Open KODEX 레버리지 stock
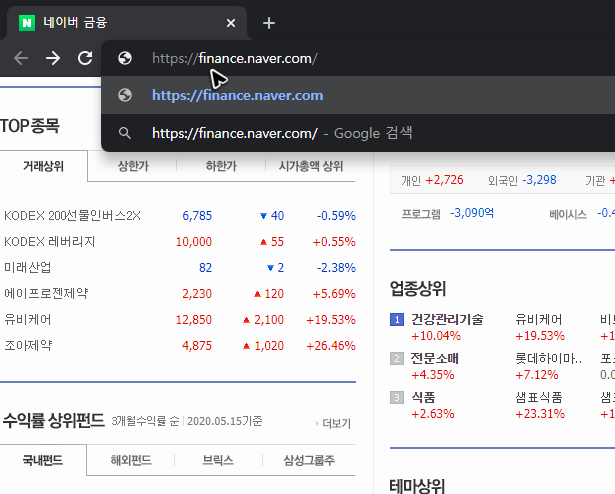The width and height of the screenshot is (615, 494). pyautogui.click(x=49, y=242)
